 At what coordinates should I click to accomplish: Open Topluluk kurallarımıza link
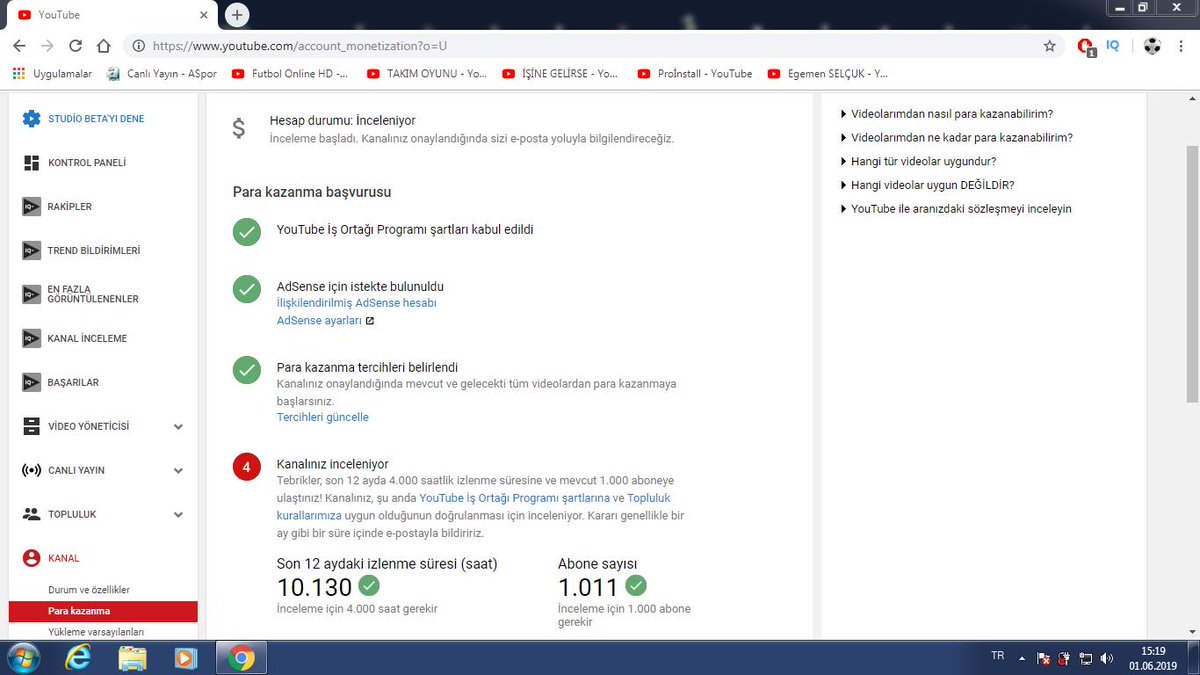(x=473, y=506)
